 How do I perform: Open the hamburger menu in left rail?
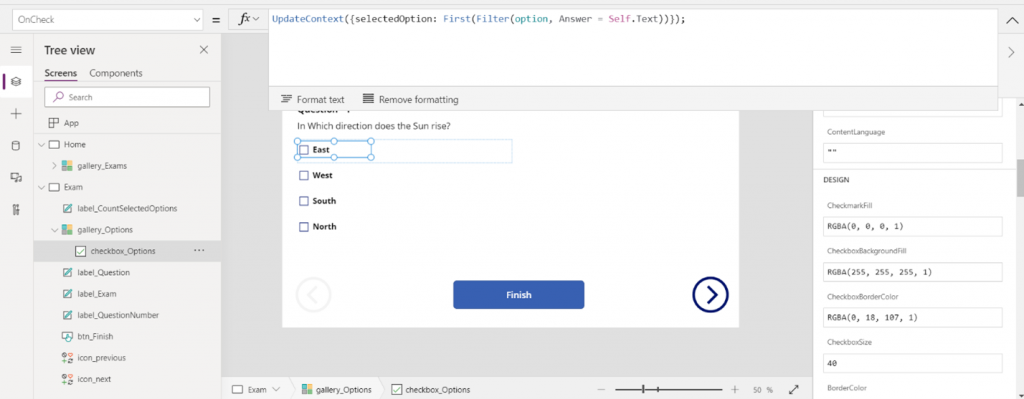(x=16, y=50)
